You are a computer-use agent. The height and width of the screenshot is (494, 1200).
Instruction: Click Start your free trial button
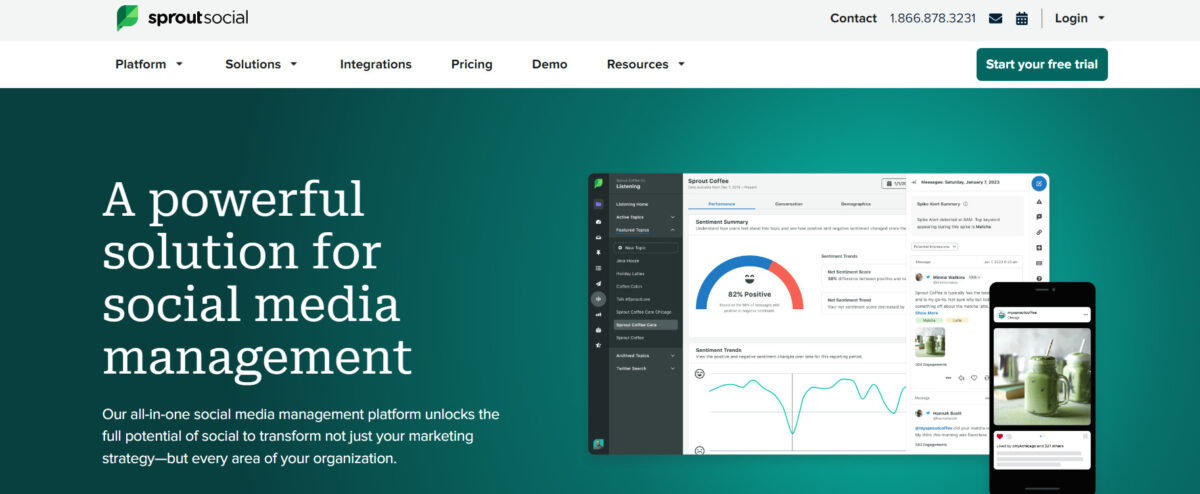click(x=1042, y=64)
